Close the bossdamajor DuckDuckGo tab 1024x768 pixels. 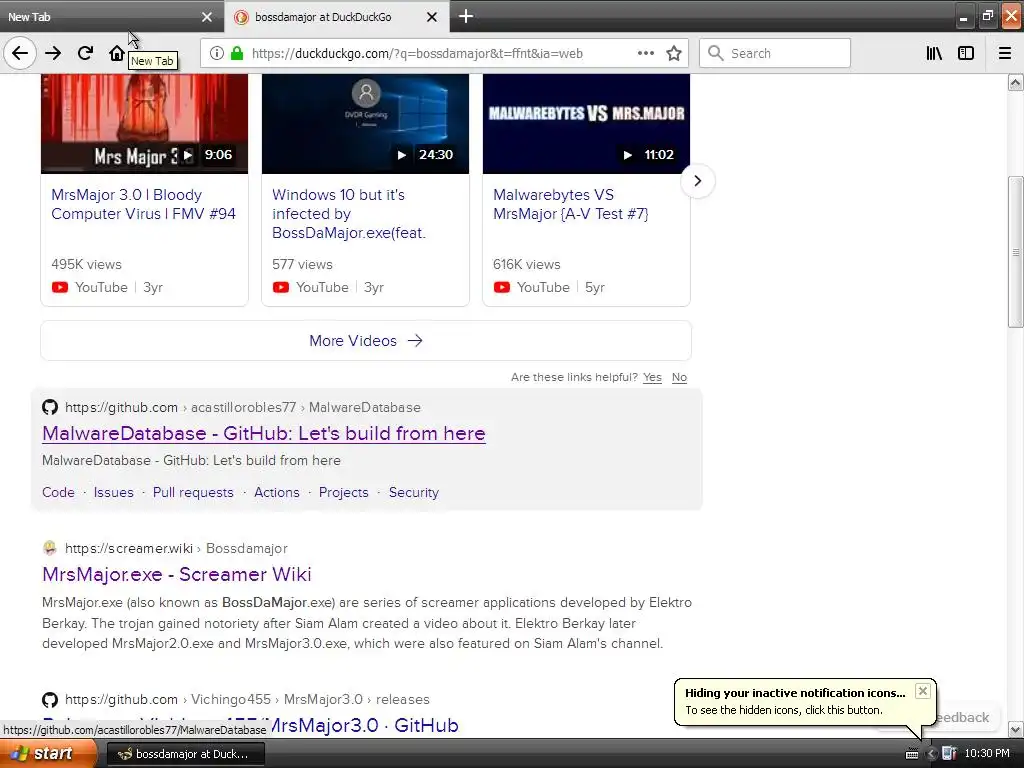[x=432, y=17]
